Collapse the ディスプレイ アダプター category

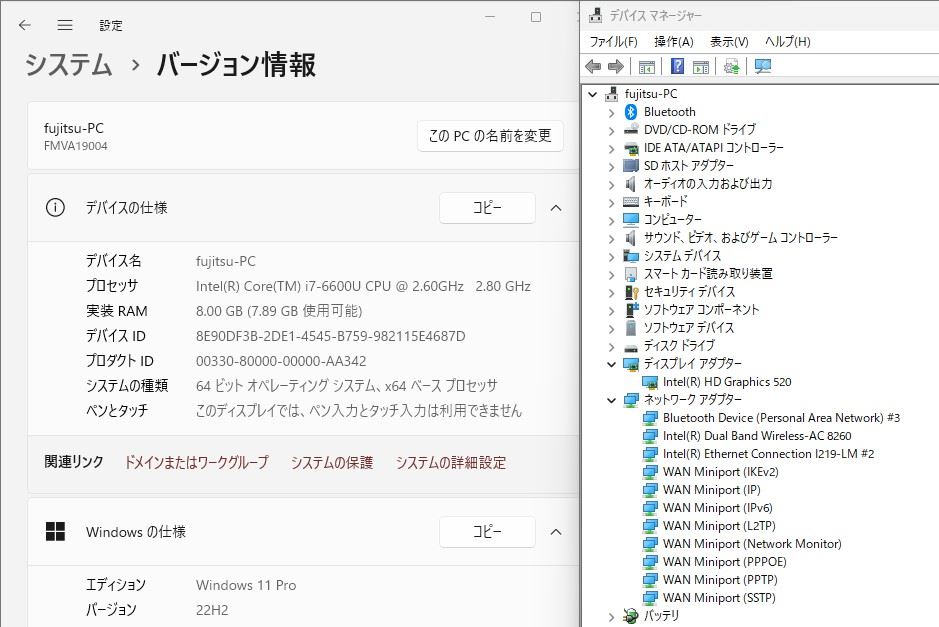click(x=611, y=364)
